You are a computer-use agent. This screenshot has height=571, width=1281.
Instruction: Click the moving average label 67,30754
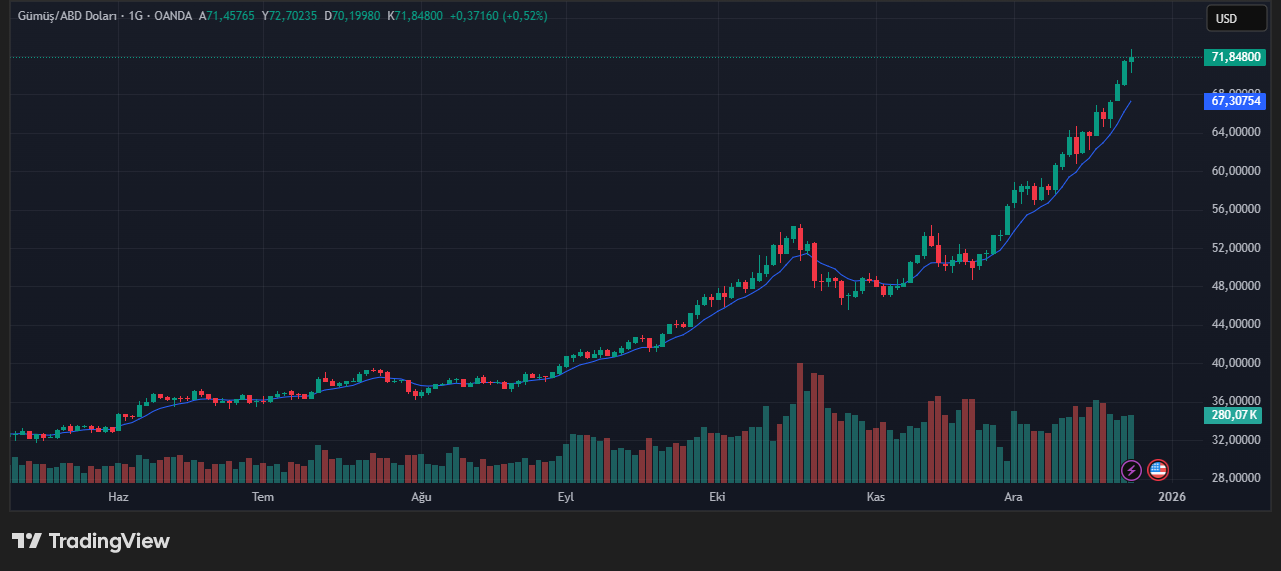[1235, 101]
